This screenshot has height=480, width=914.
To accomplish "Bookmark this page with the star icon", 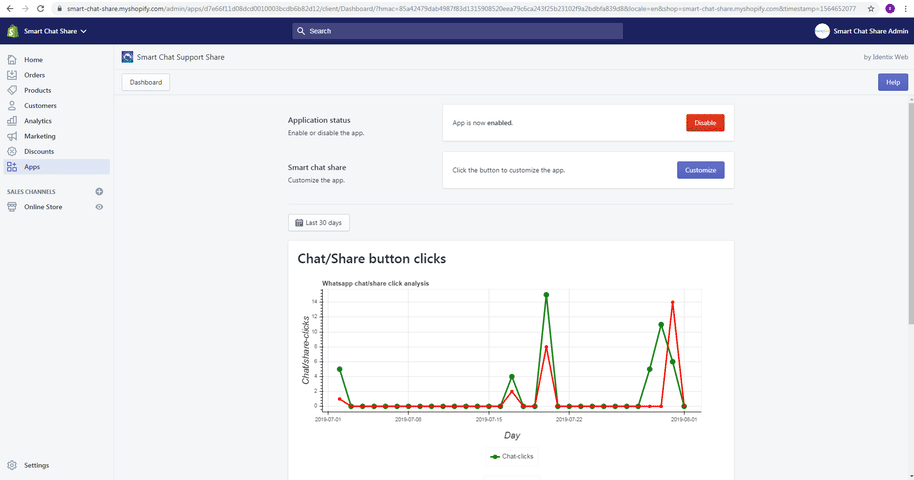I will [871, 9].
